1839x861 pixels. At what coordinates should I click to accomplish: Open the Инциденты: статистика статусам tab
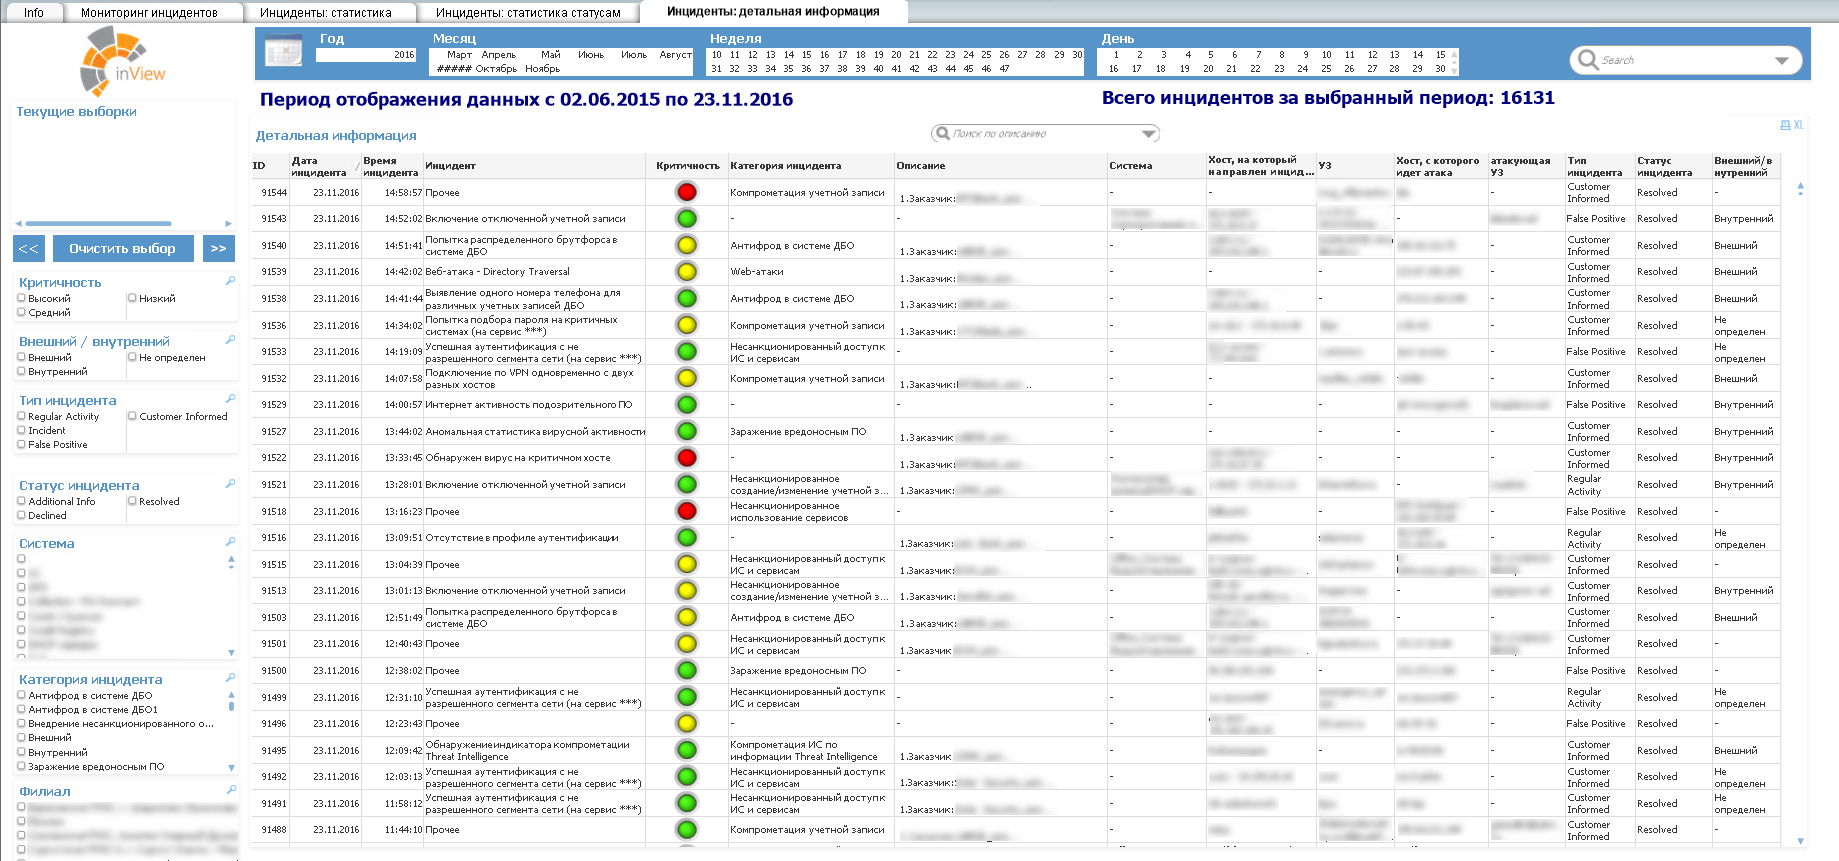[x=528, y=13]
